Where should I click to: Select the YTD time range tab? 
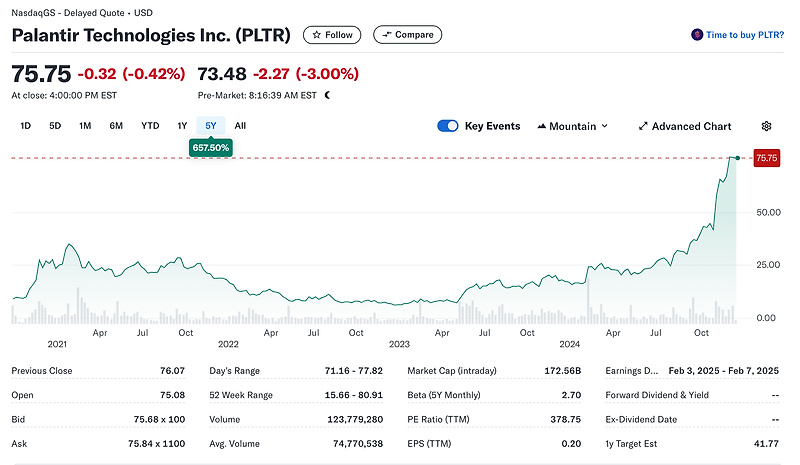[x=150, y=126]
